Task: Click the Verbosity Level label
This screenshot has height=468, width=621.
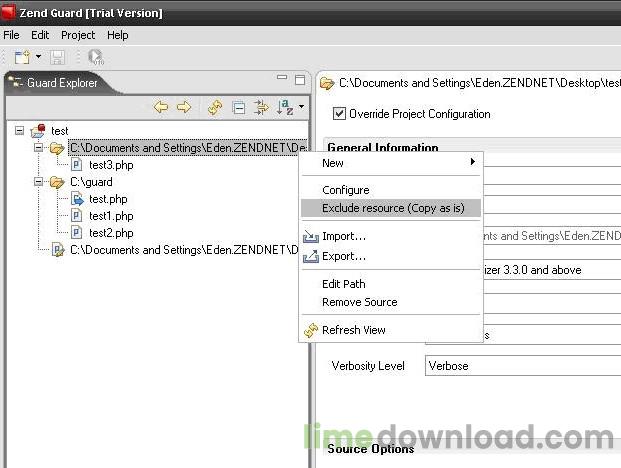Action: (368, 366)
